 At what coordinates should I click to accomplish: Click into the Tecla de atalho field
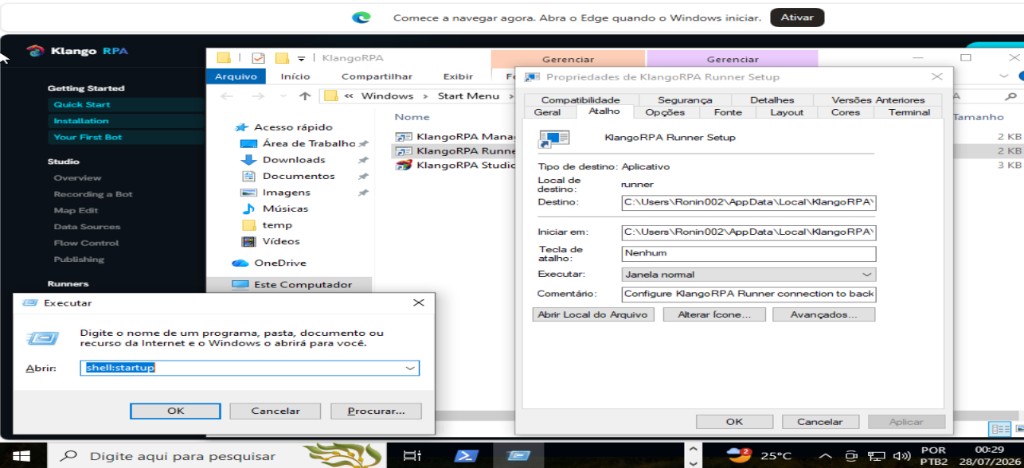coord(748,253)
